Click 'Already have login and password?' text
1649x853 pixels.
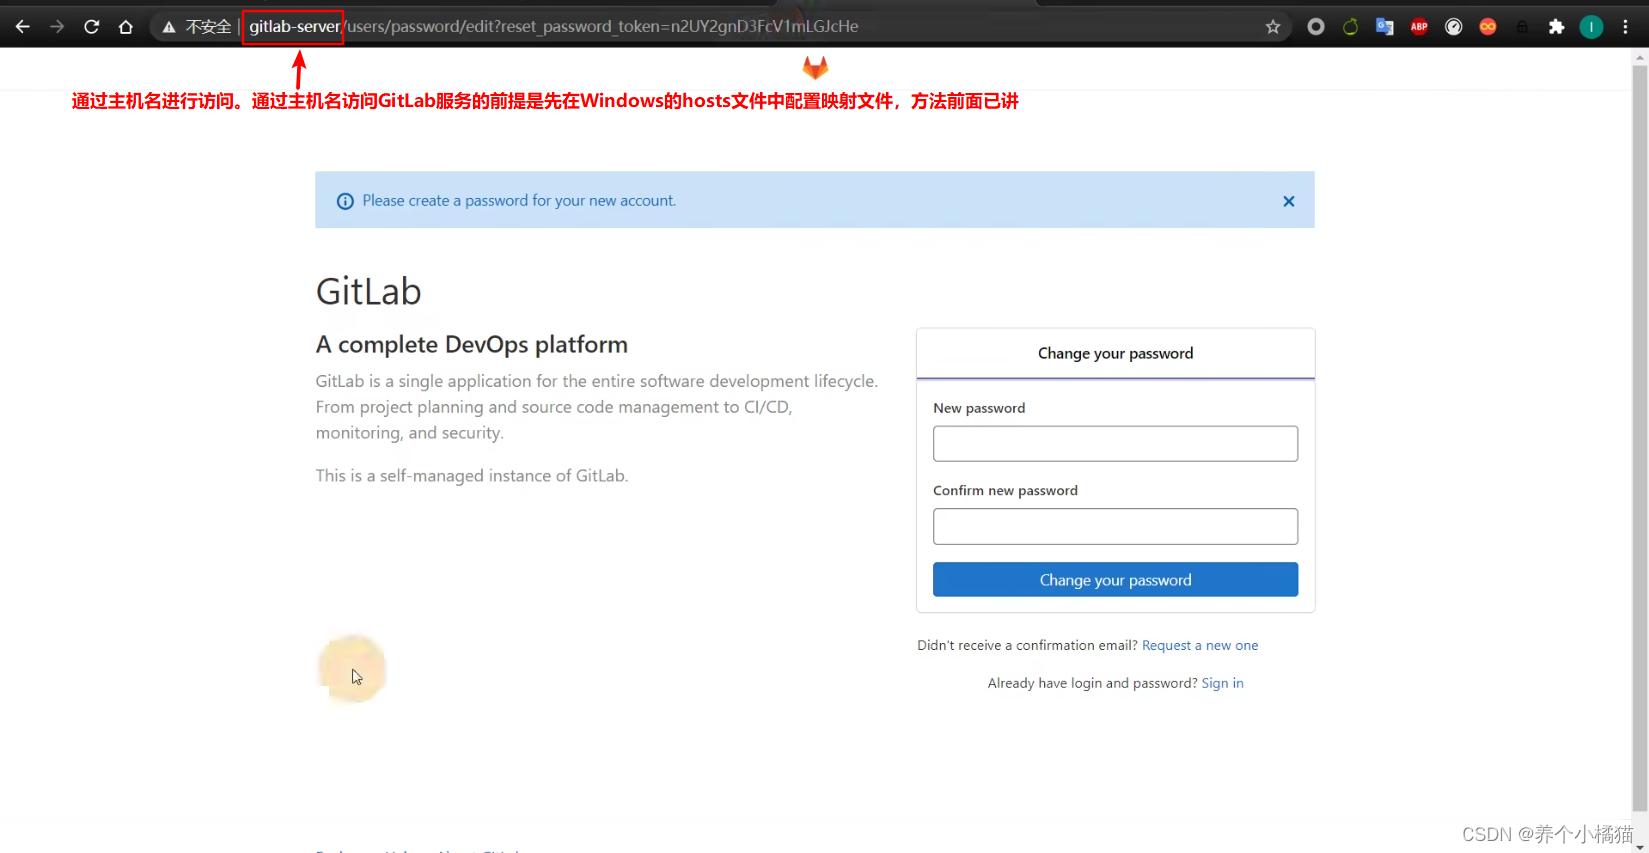click(1092, 684)
